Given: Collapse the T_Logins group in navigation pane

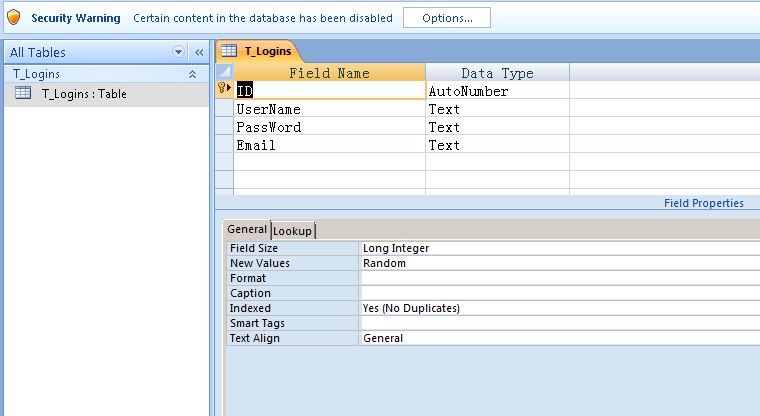Looking at the screenshot, I should point(192,74).
